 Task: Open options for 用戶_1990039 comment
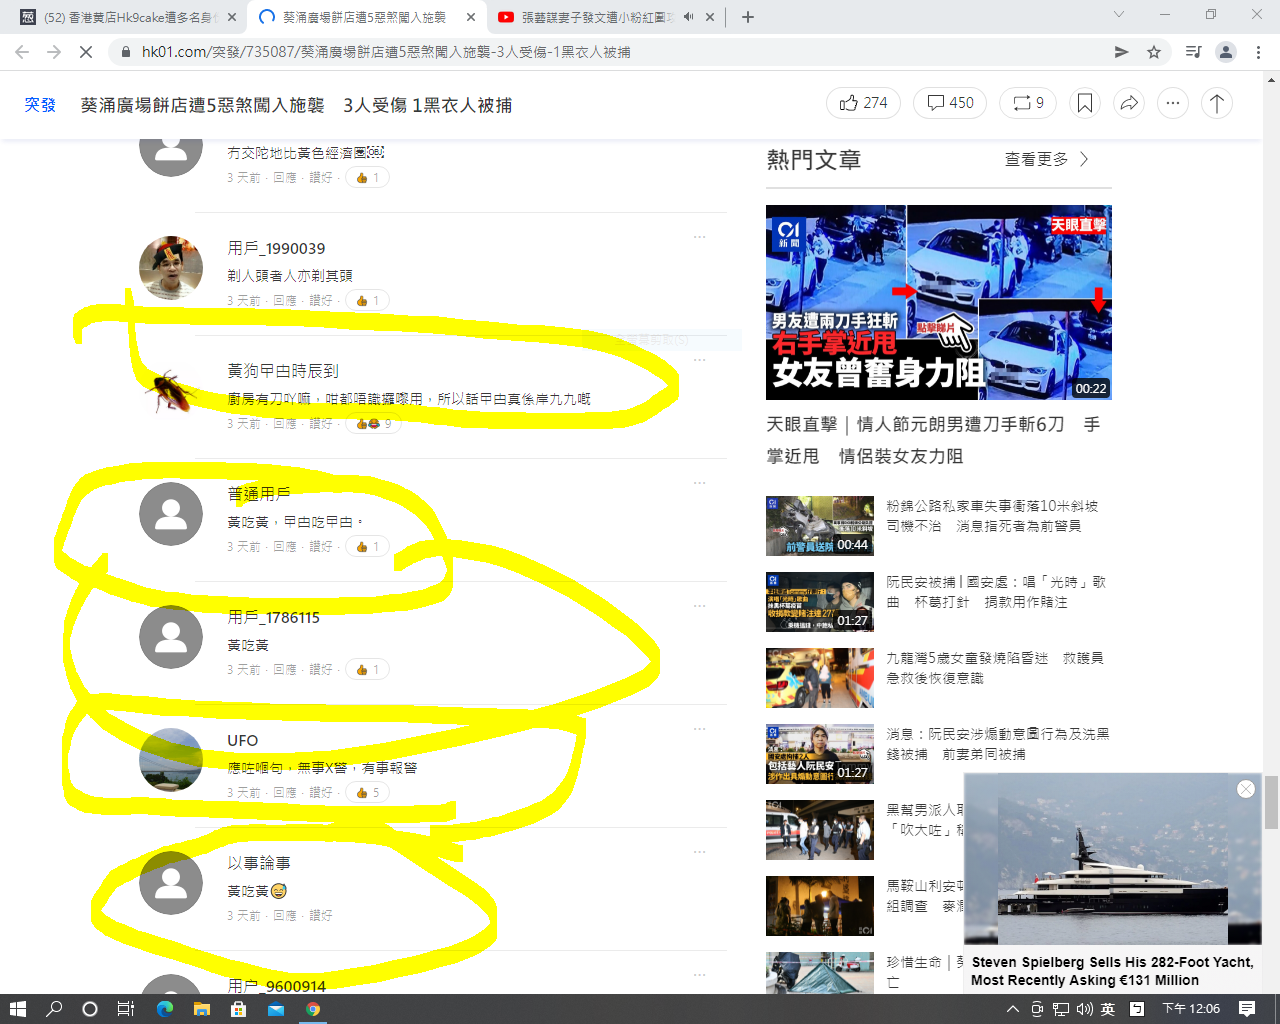pyautogui.click(x=700, y=237)
